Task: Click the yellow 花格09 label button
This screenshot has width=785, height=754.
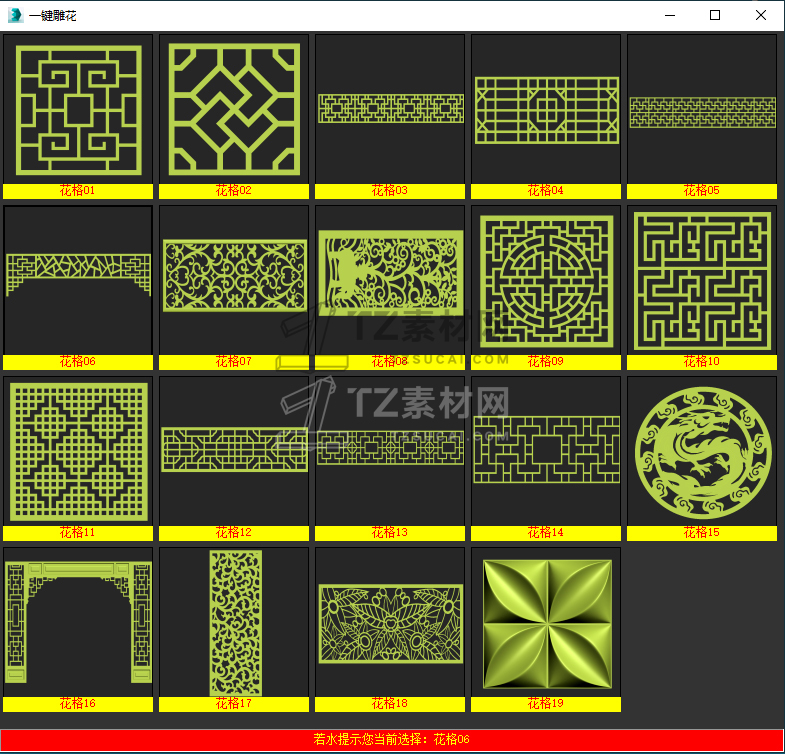Action: click(x=546, y=362)
